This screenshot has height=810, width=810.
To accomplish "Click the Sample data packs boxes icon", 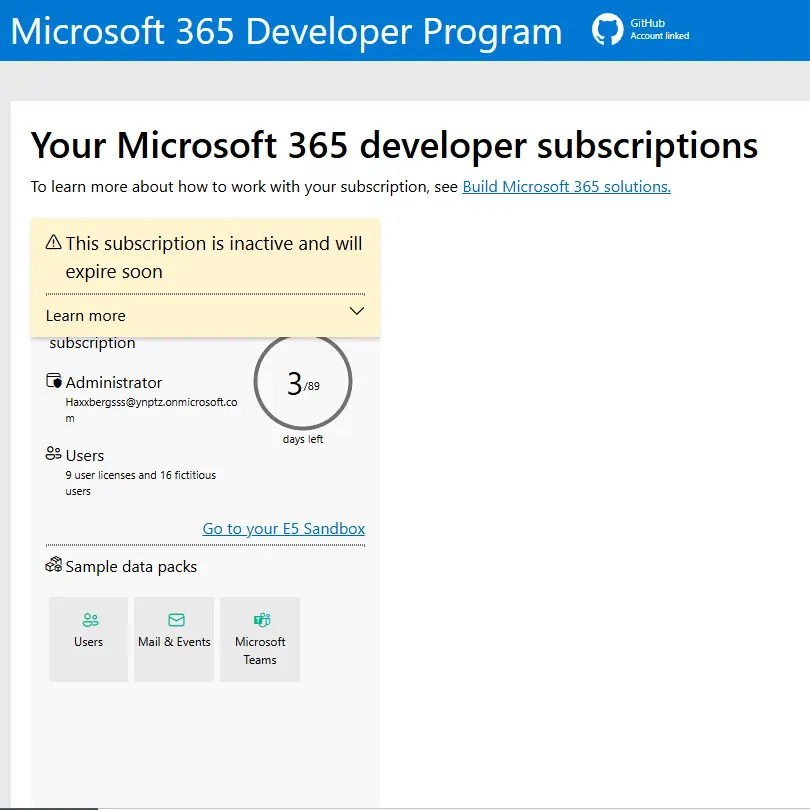I will (54, 565).
